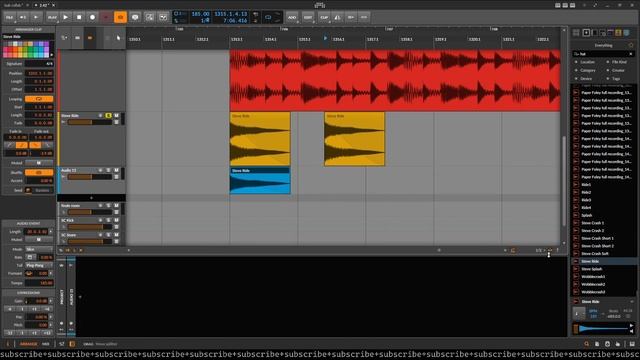Open the EDIT menu button
The image size is (640, 360).
coord(308,17)
